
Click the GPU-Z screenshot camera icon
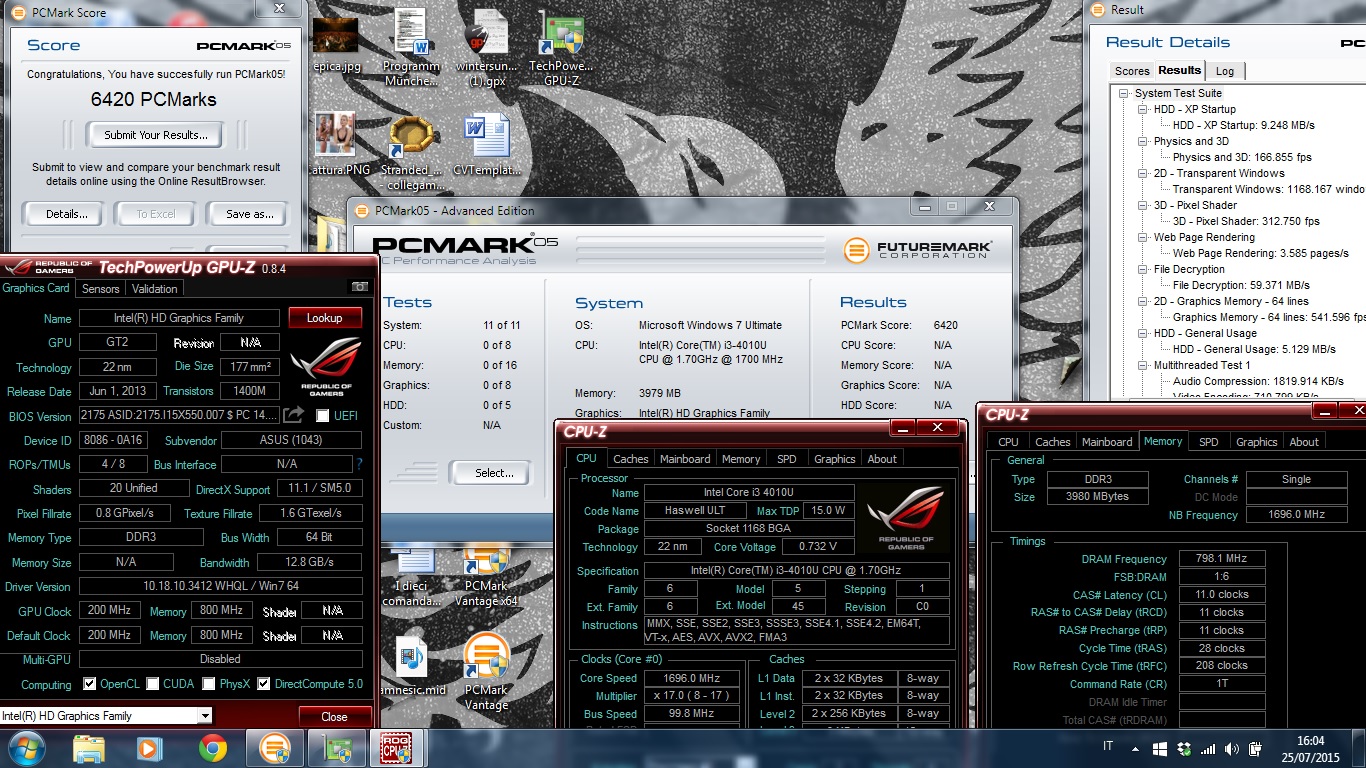coord(359,288)
